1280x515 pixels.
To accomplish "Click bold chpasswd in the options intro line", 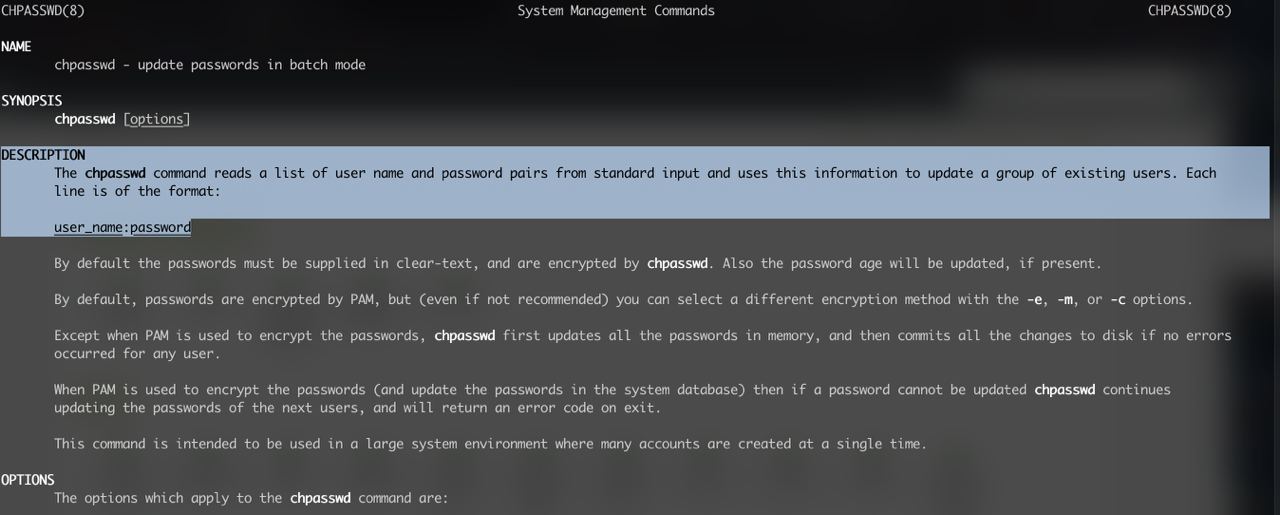I will point(321,498).
